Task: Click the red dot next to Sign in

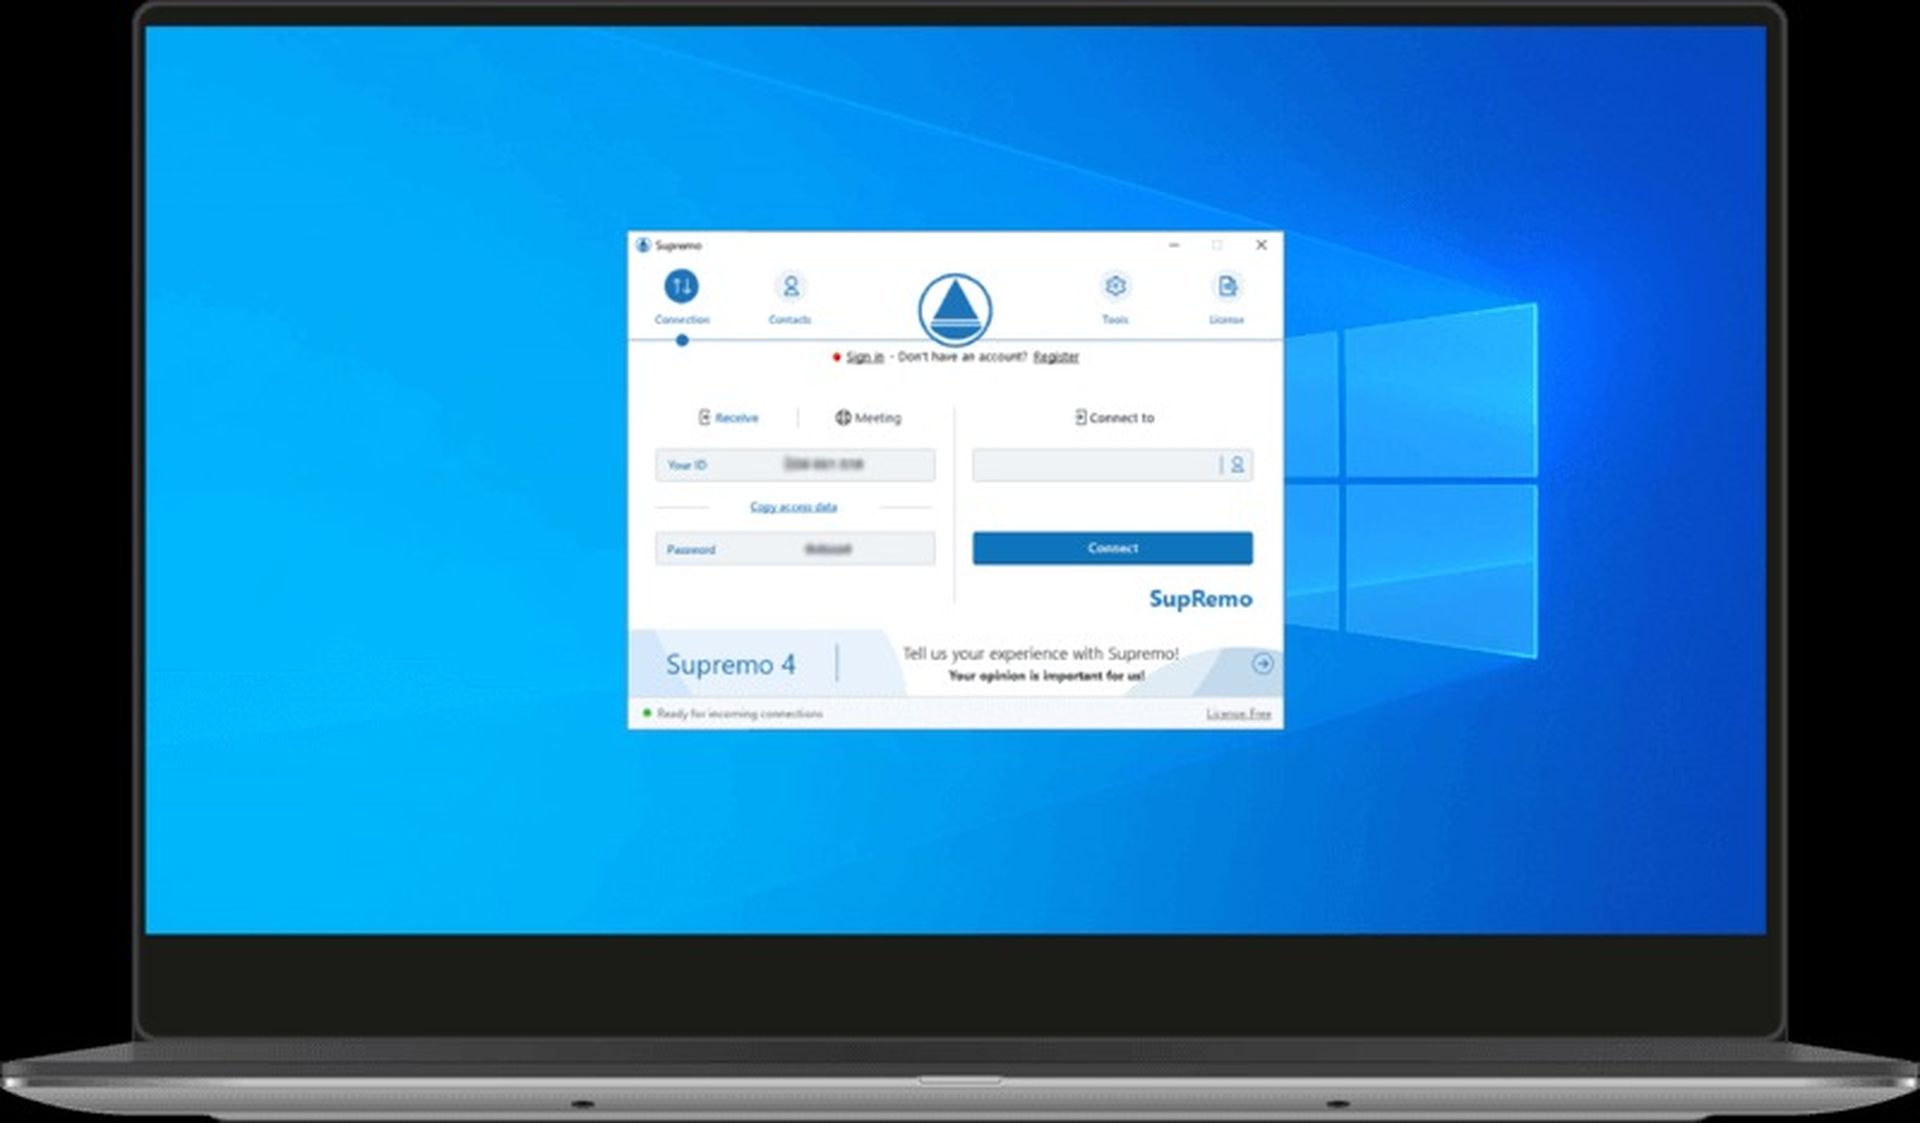Action: click(838, 356)
